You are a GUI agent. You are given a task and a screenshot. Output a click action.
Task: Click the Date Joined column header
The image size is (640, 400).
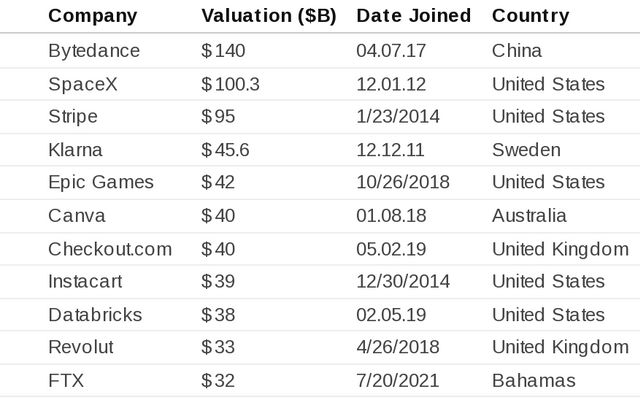tap(413, 16)
